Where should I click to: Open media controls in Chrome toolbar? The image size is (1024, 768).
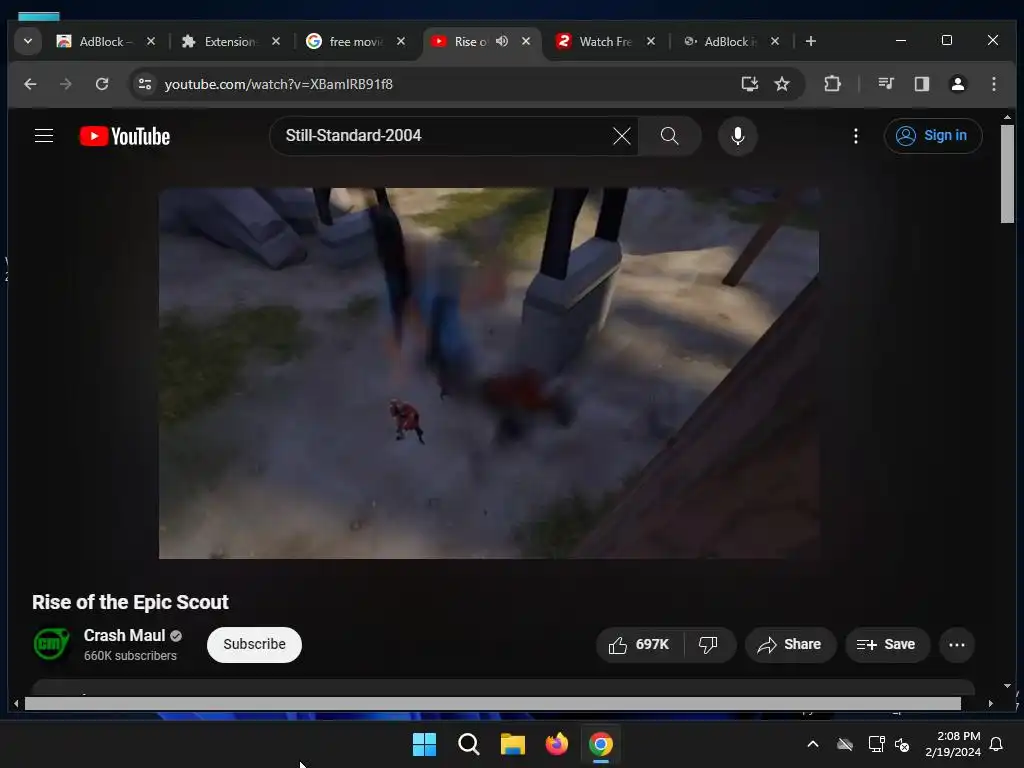886,84
